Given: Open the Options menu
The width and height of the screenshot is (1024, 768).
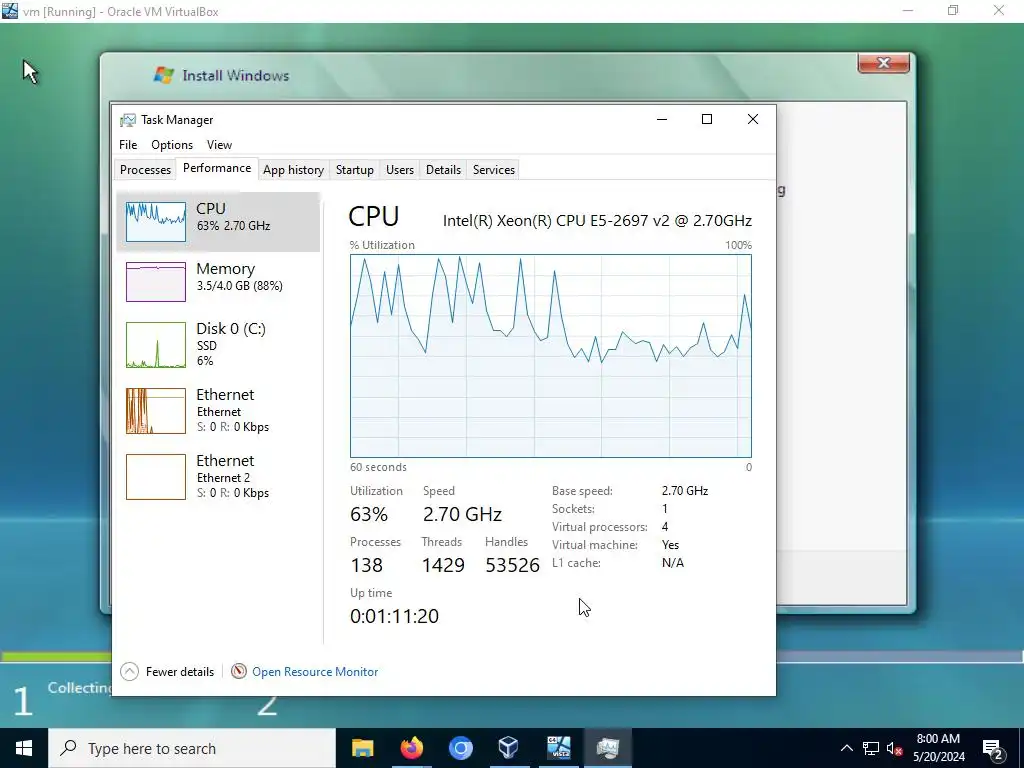Looking at the screenshot, I should (x=172, y=145).
